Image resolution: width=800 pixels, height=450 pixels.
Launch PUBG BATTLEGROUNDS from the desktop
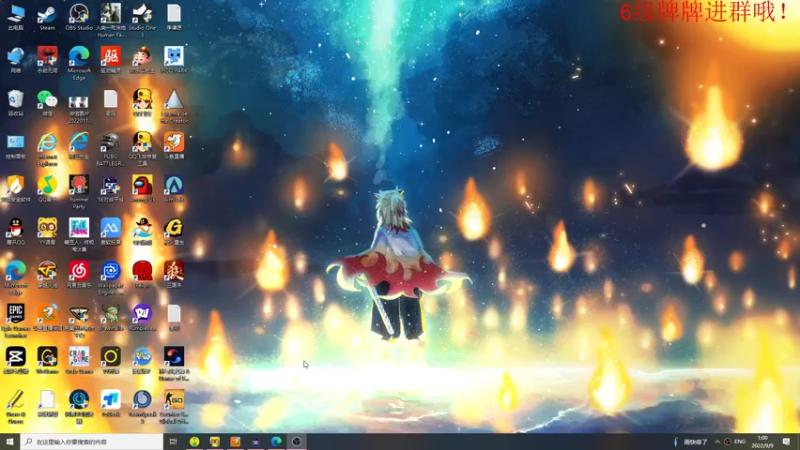click(x=110, y=149)
